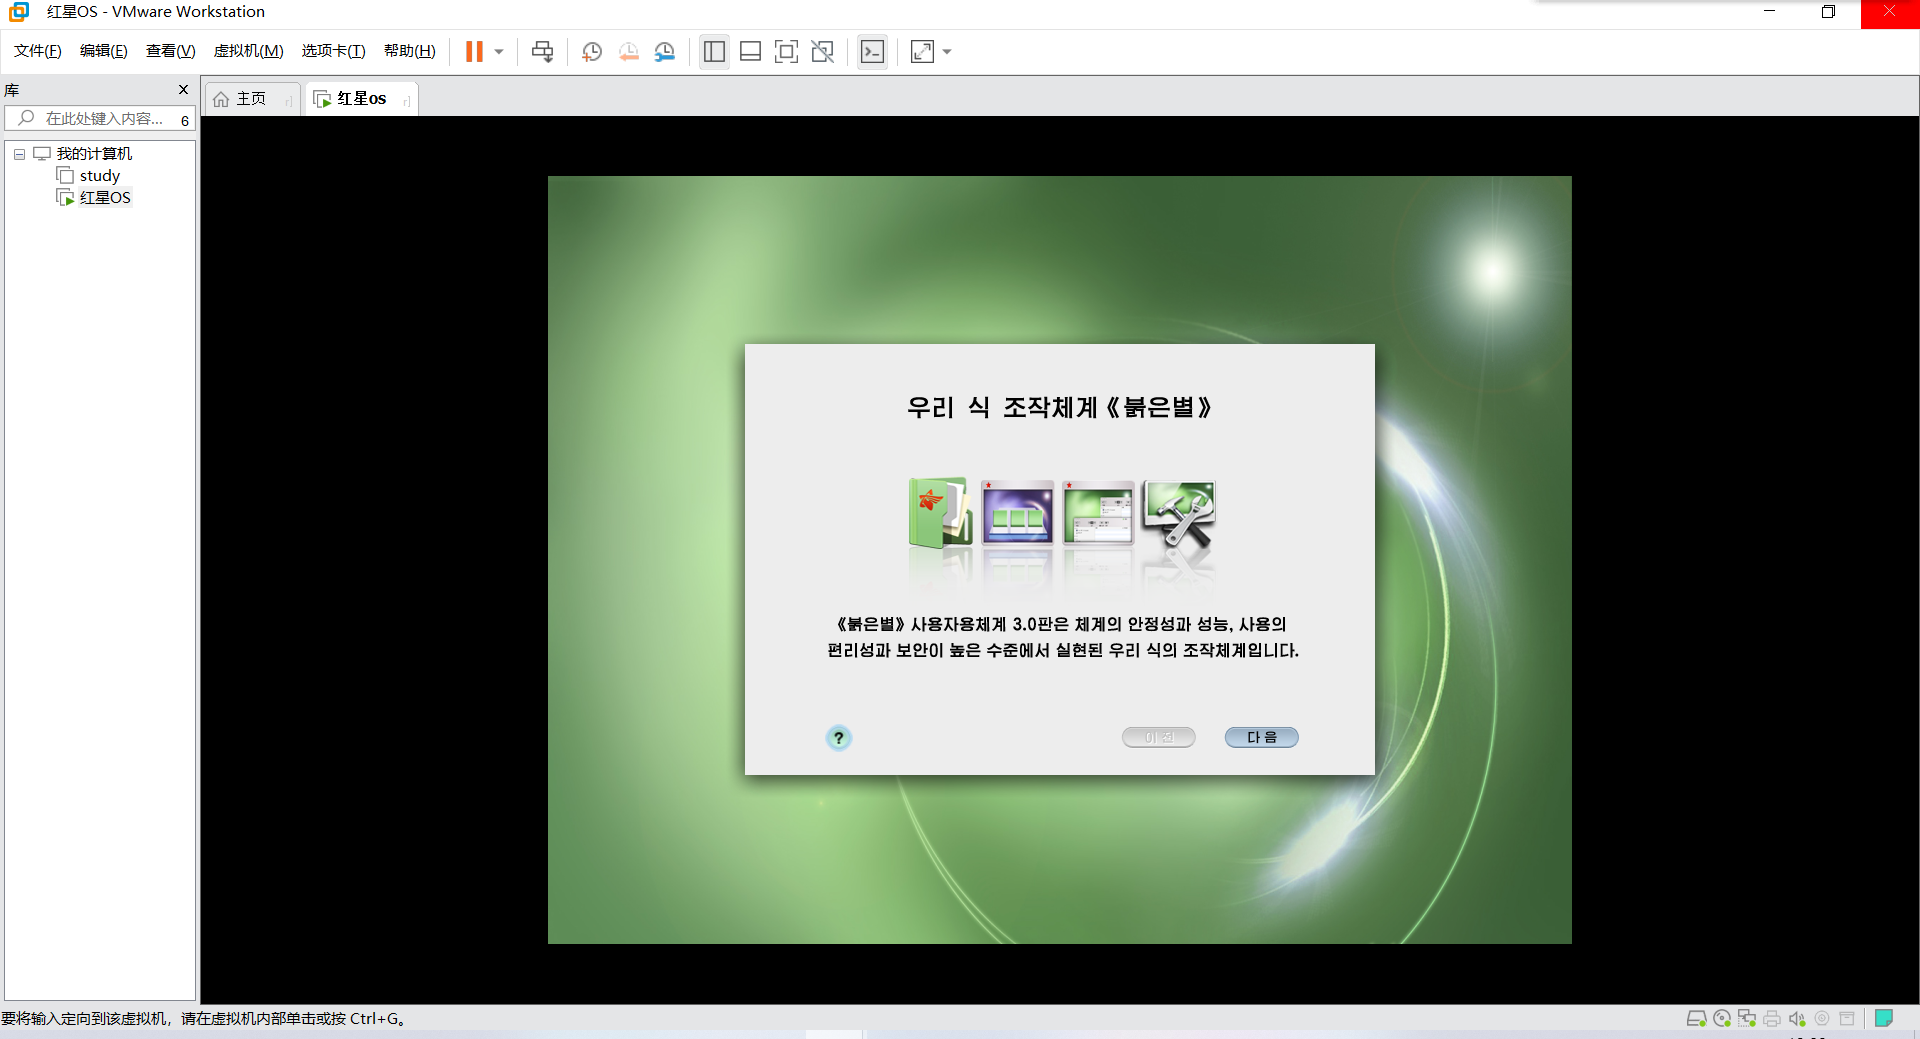Click the purple desktop screen icon

pyautogui.click(x=1018, y=512)
